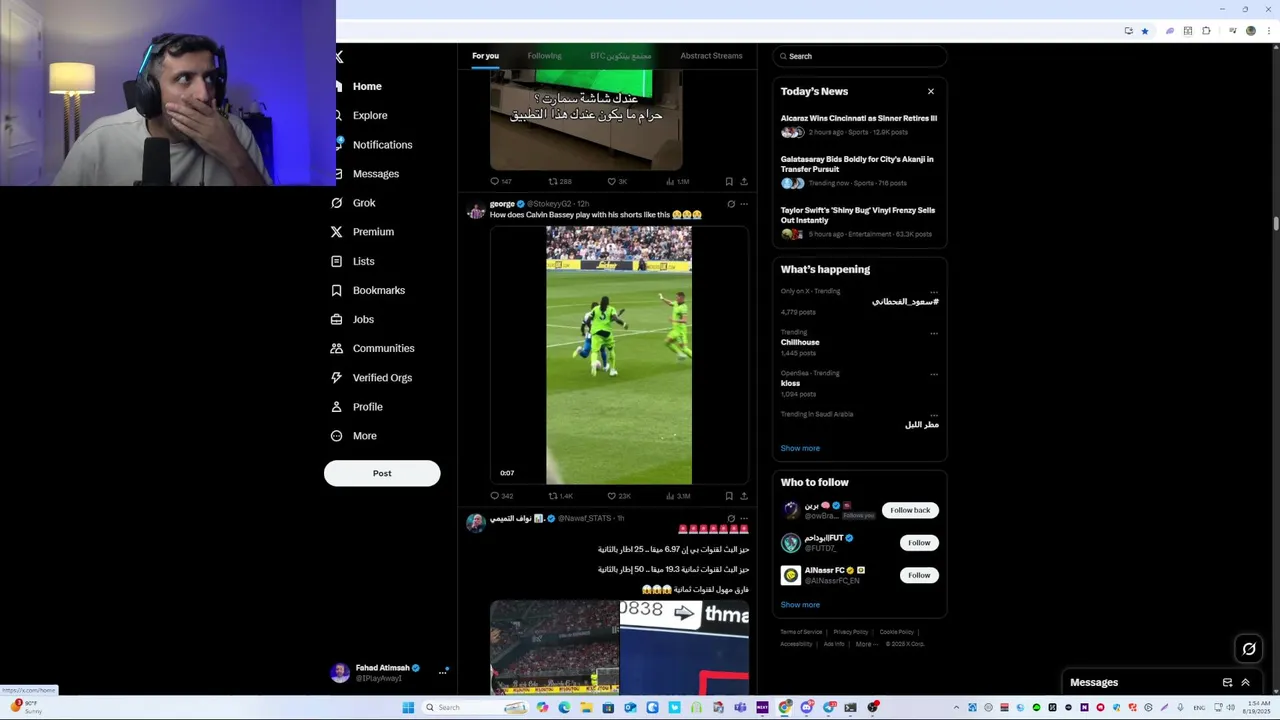Open the Chrome three-dot menu

tap(1269, 31)
